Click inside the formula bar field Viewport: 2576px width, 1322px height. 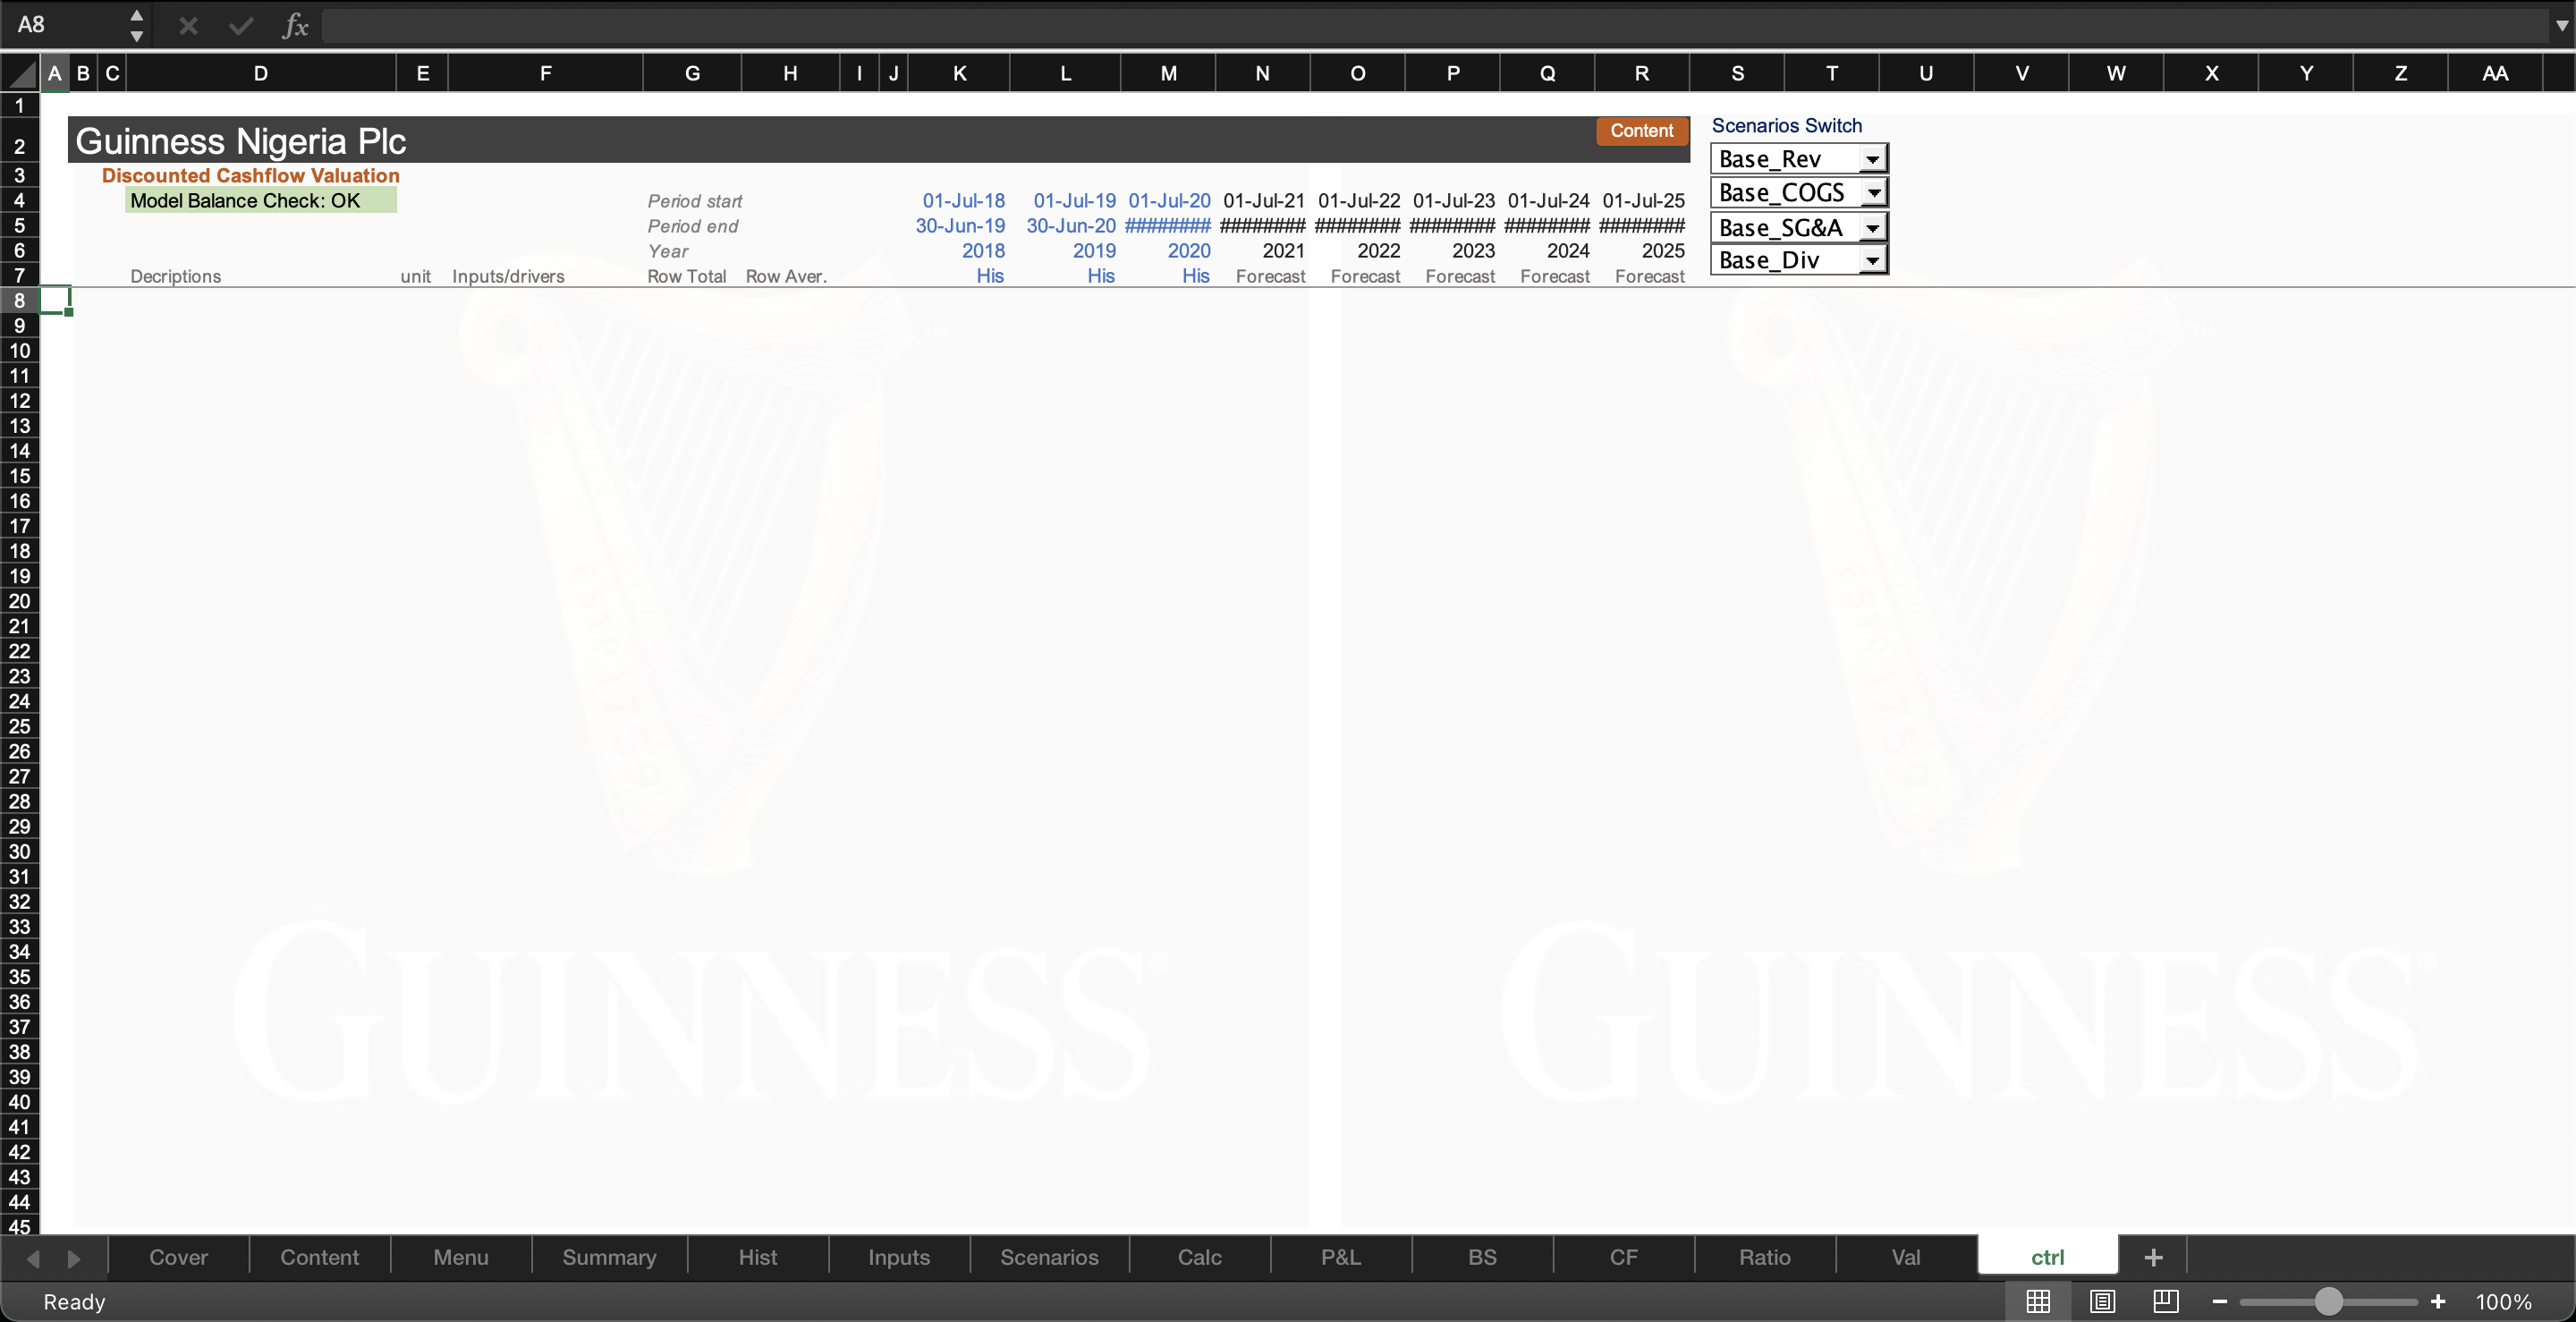pos(1435,26)
